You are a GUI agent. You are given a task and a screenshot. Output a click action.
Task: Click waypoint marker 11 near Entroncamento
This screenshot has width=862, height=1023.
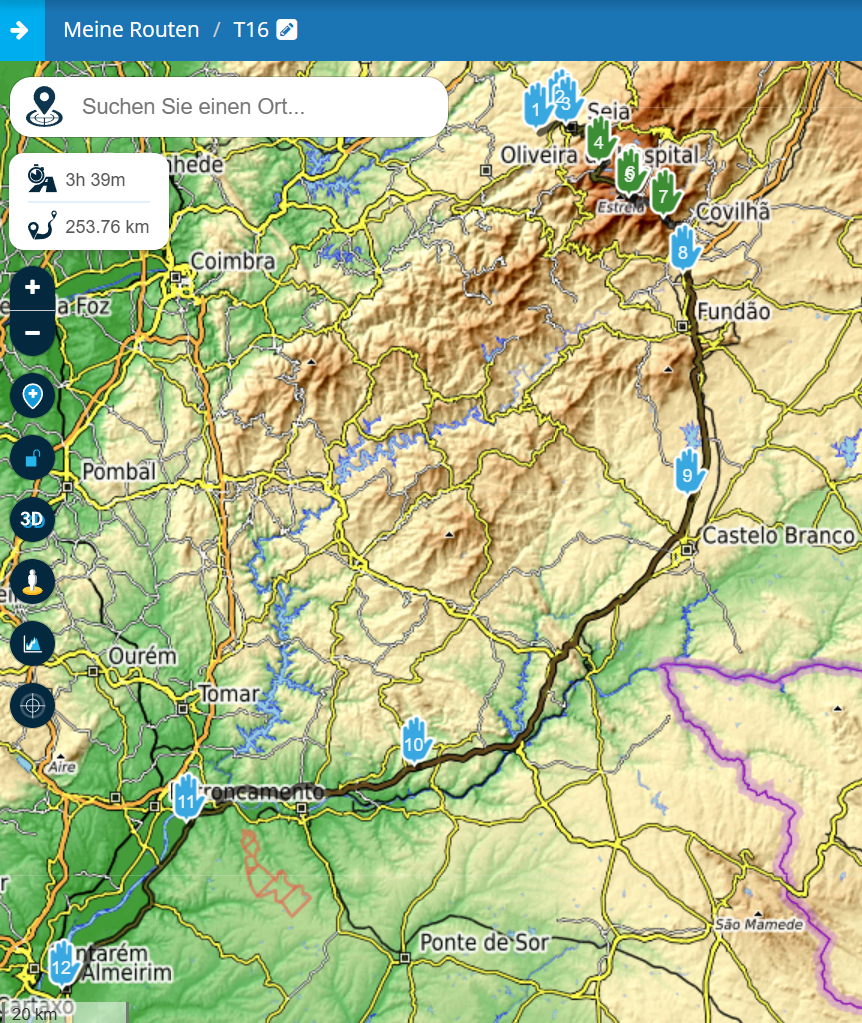tap(188, 797)
